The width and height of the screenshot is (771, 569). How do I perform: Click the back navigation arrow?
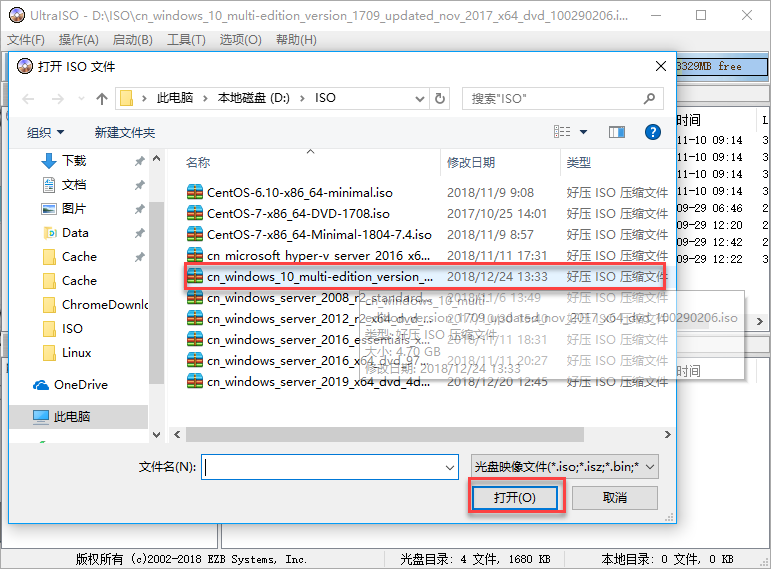[28, 99]
